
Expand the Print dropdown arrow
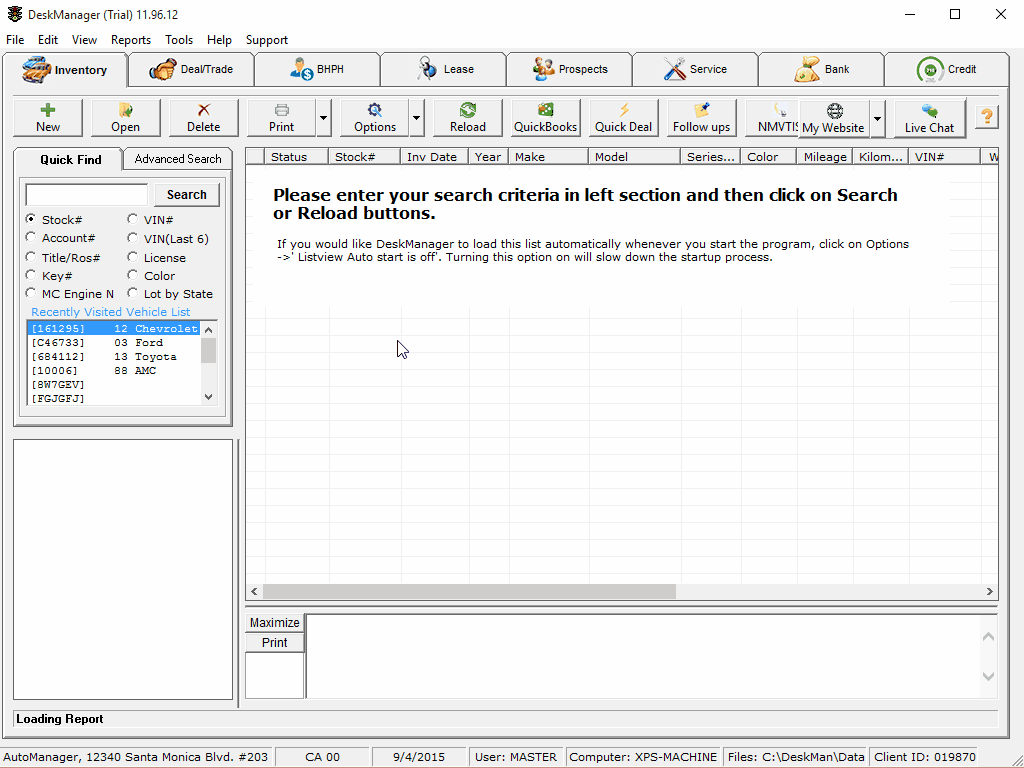tap(323, 118)
